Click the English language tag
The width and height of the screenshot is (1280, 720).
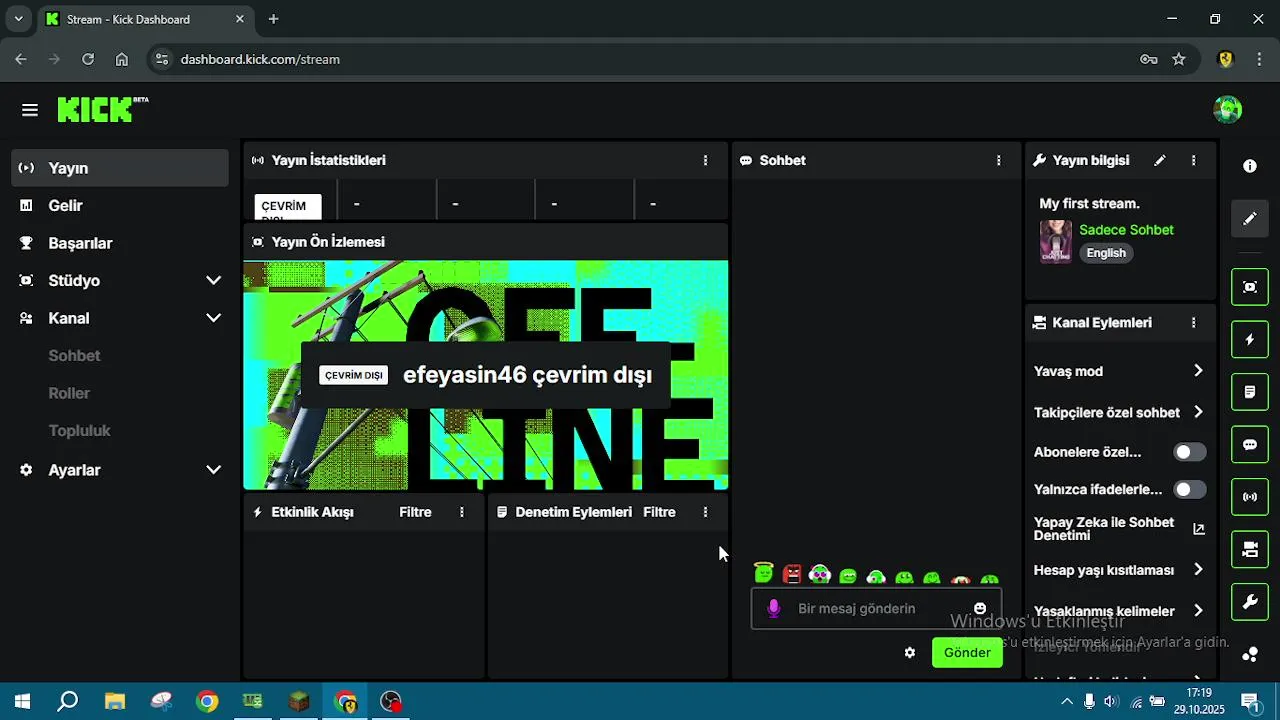(x=1106, y=253)
